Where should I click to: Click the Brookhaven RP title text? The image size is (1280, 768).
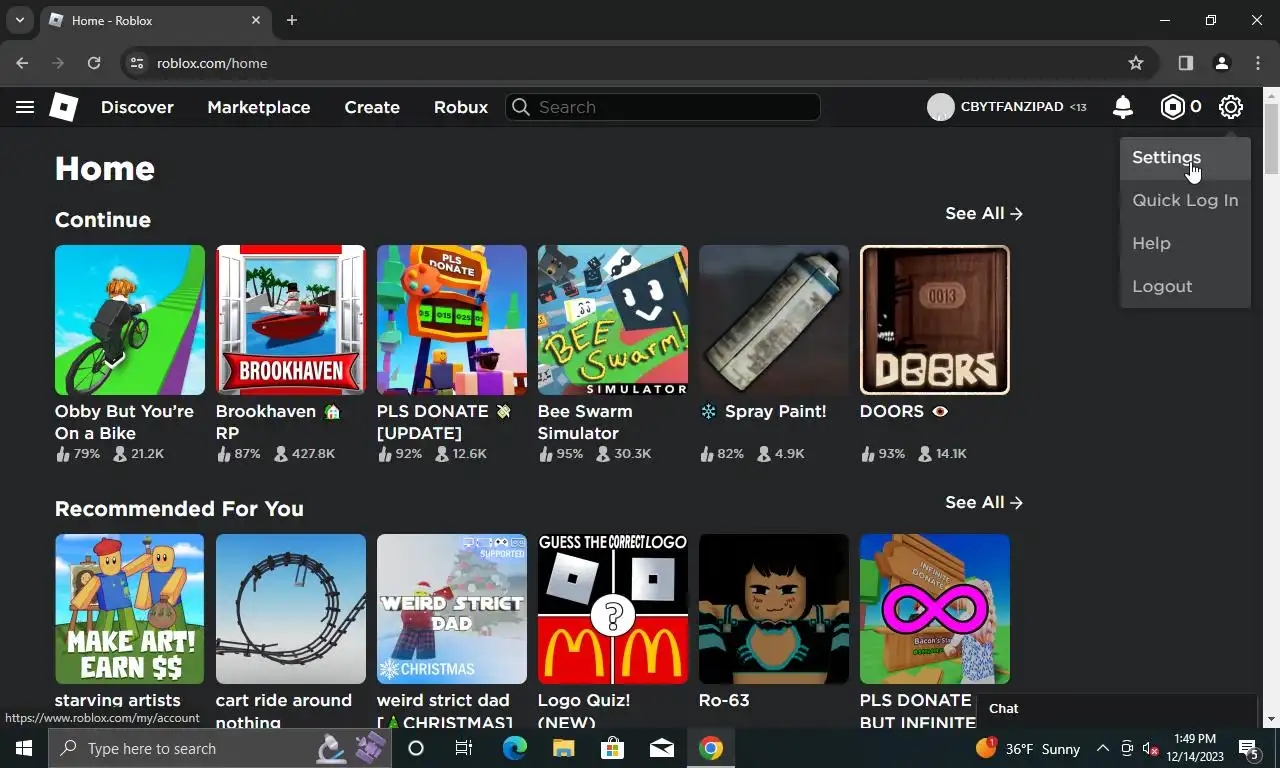pos(278,422)
